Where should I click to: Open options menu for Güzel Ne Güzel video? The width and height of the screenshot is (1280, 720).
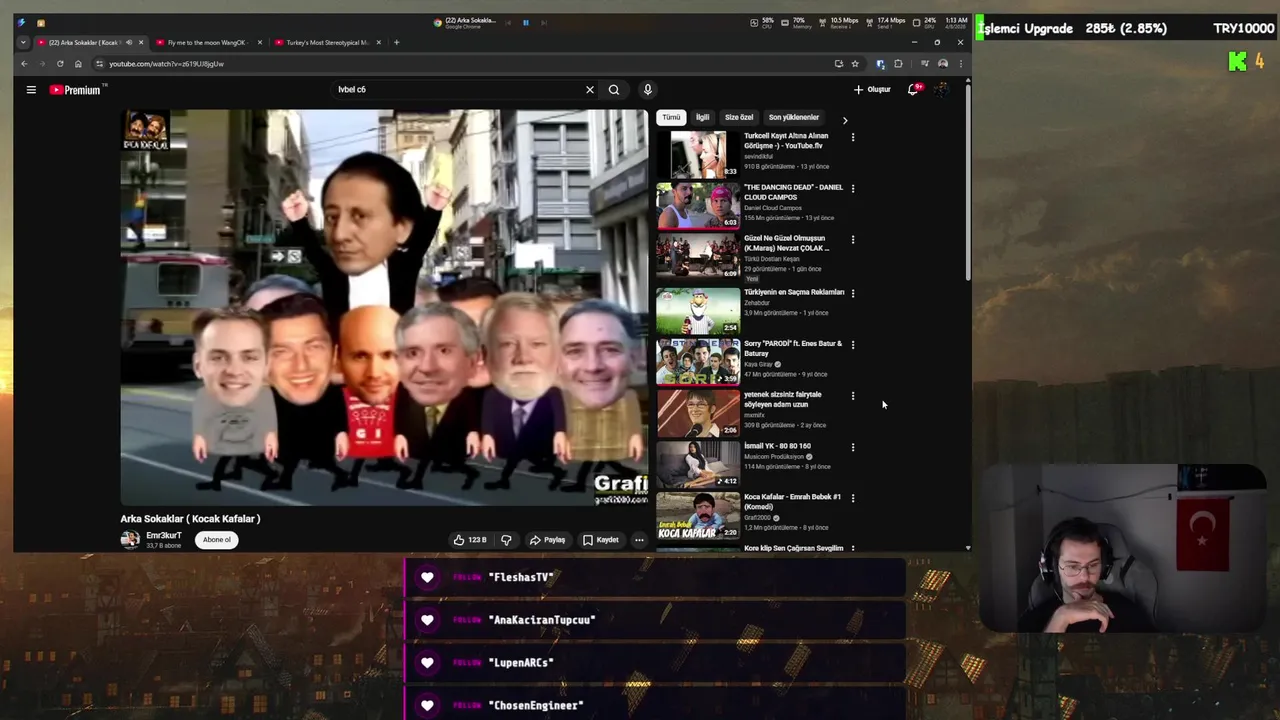[853, 240]
